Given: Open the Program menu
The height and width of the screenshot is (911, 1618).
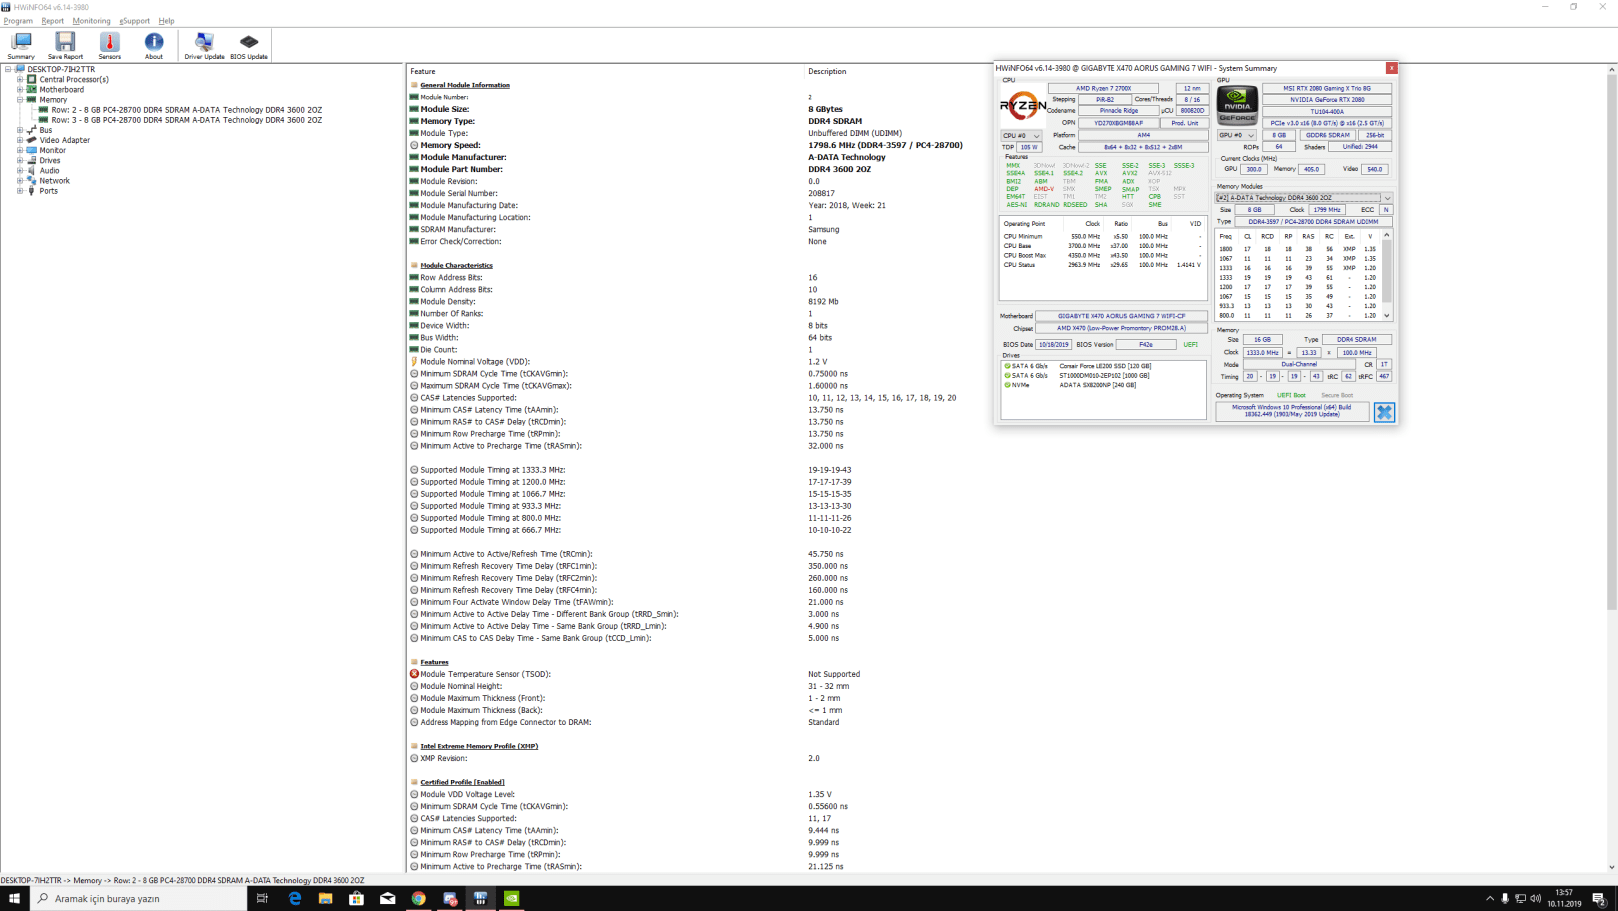Looking at the screenshot, I should (x=18, y=21).
